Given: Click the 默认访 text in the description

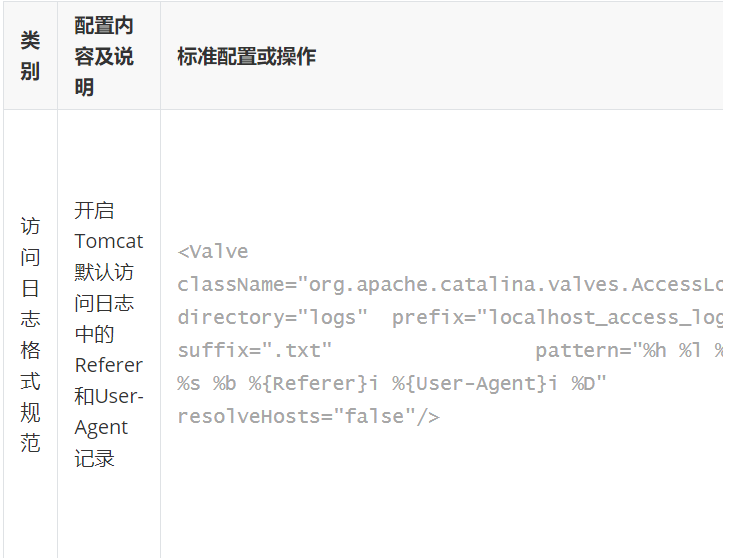Looking at the screenshot, I should click(104, 272).
